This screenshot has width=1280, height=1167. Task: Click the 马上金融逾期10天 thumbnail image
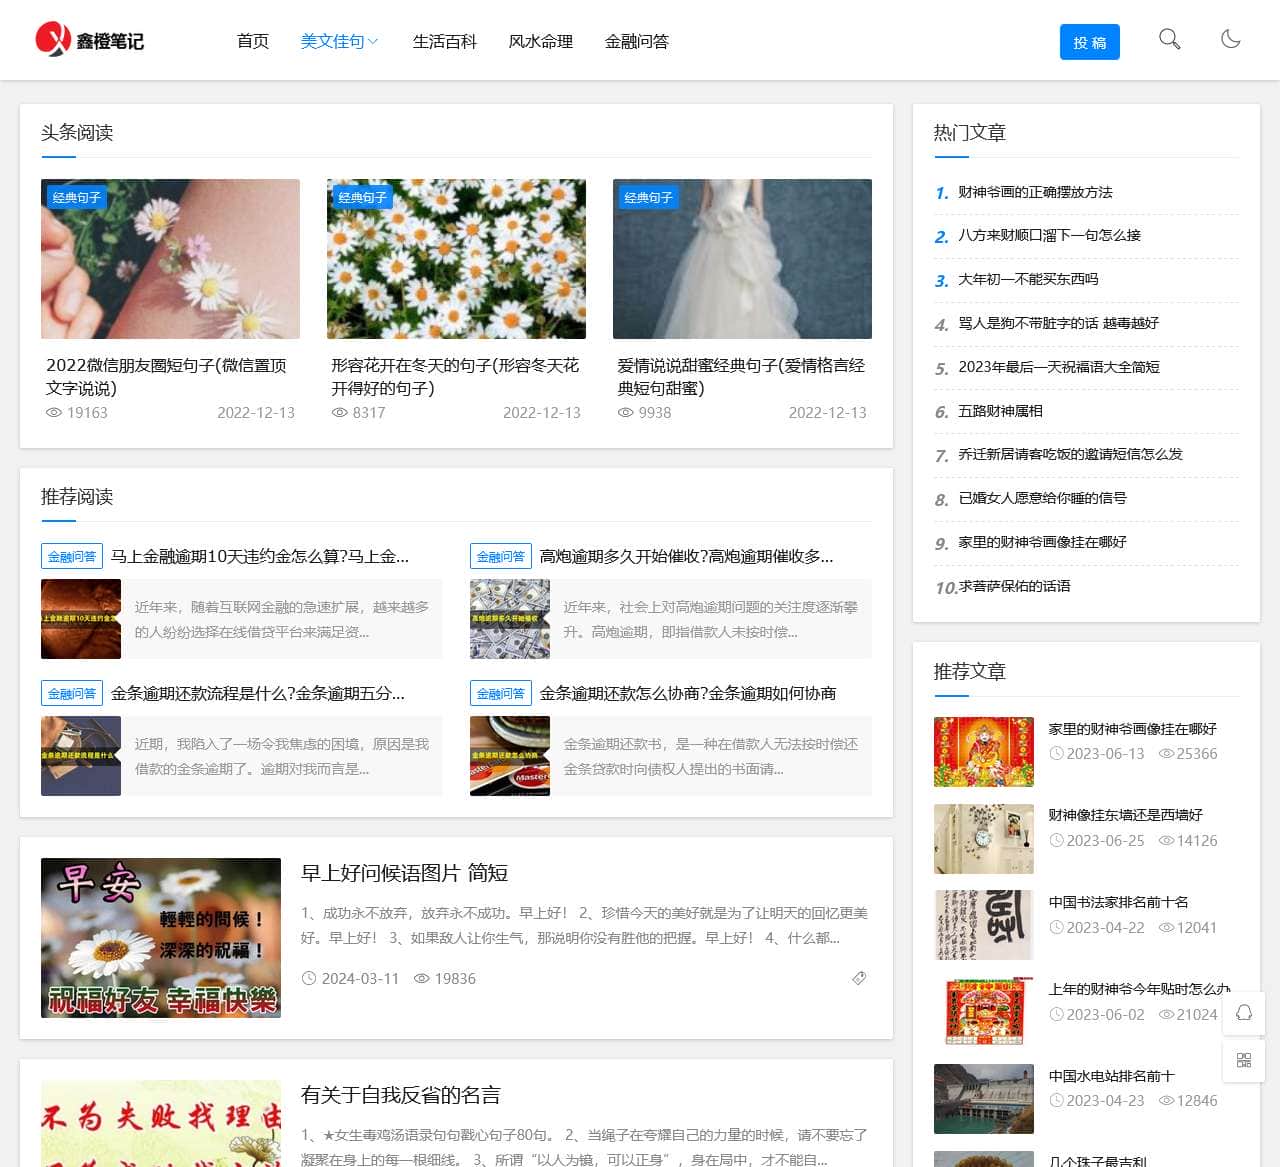tap(81, 619)
